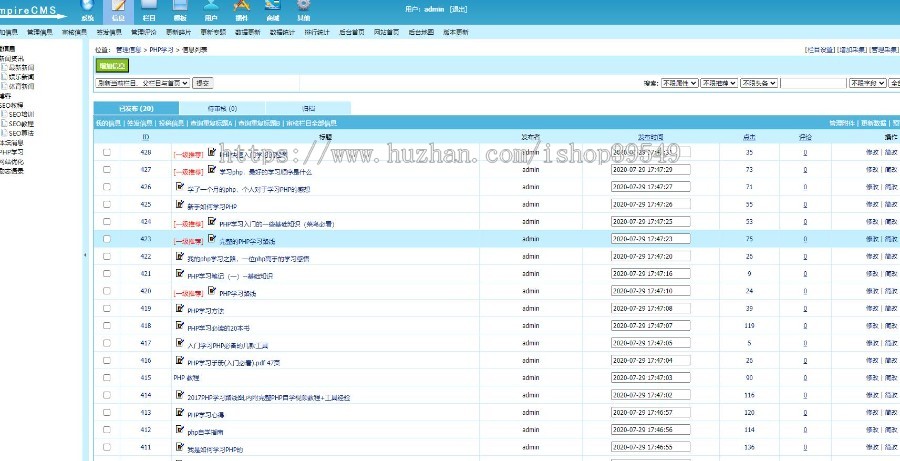Sort by the ID column header
Viewport: 900px width, 461px height.
(146, 137)
